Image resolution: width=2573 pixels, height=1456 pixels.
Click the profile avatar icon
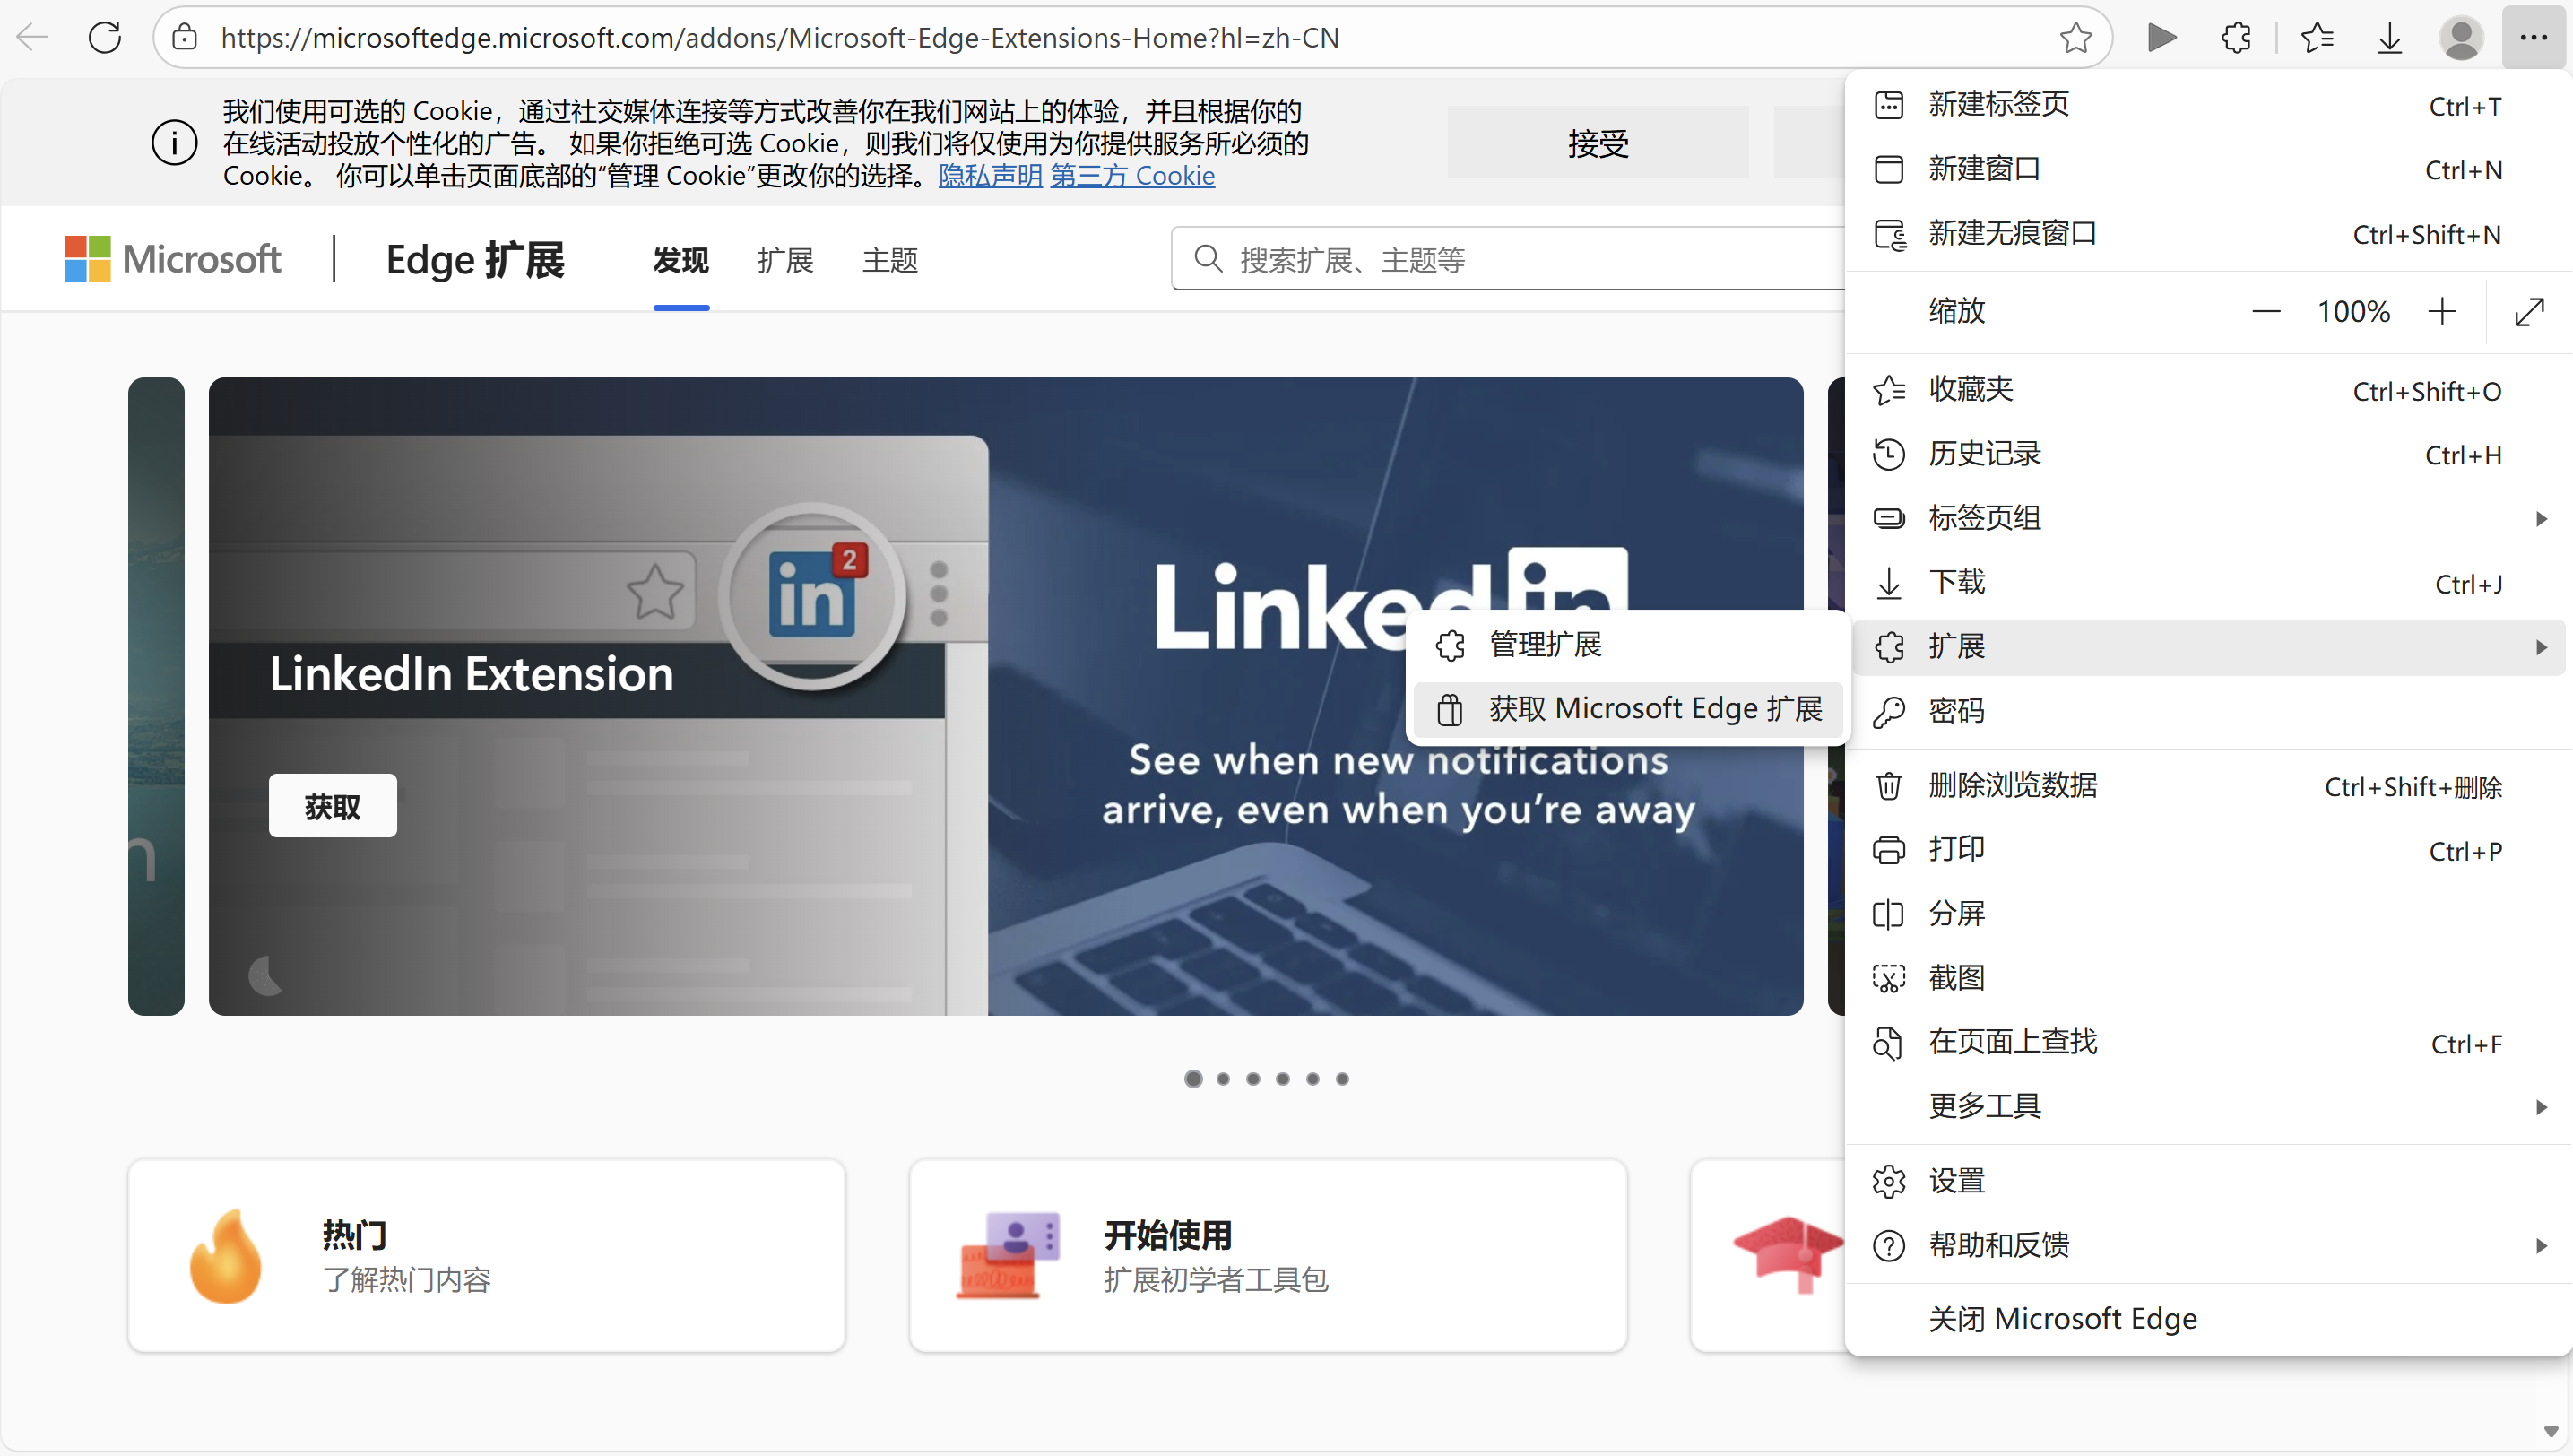tap(2460, 38)
